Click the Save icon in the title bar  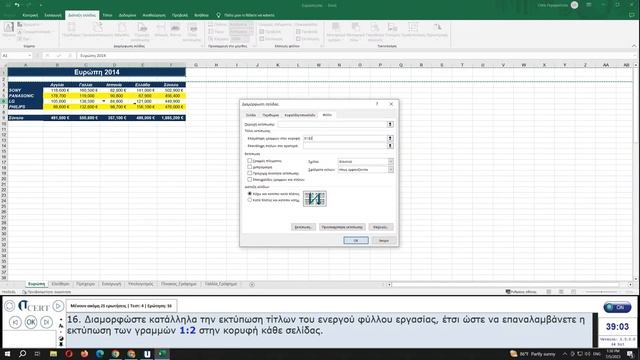(7, 5)
